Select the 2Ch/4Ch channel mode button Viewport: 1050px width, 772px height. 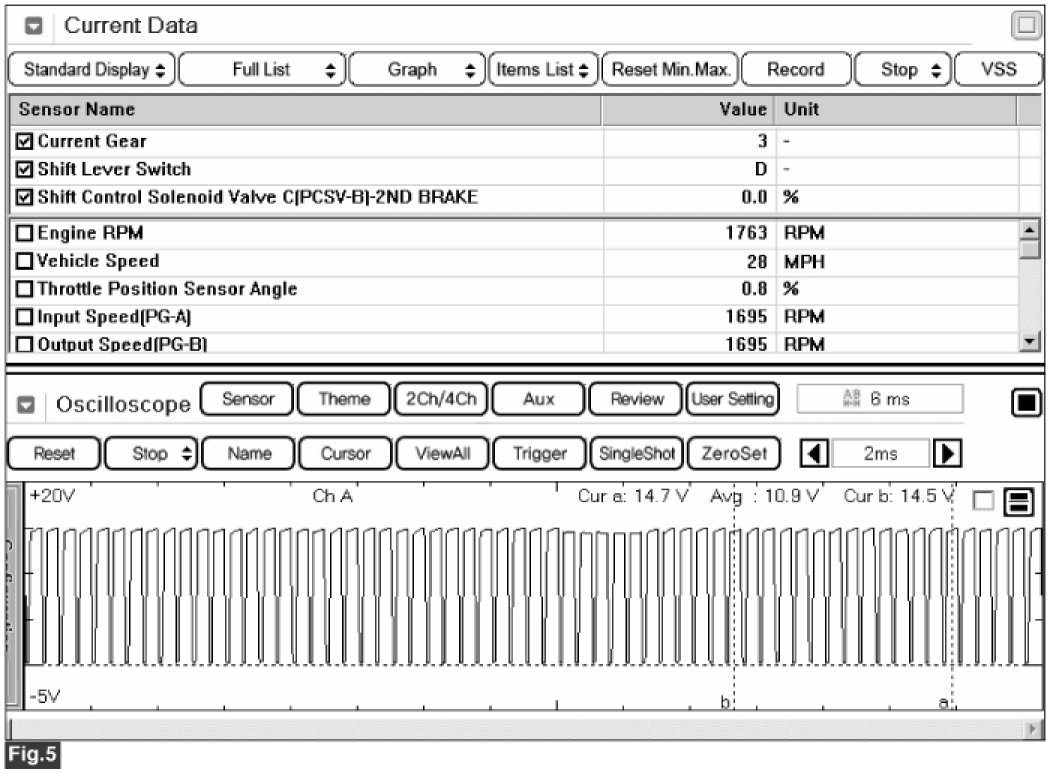[441, 399]
